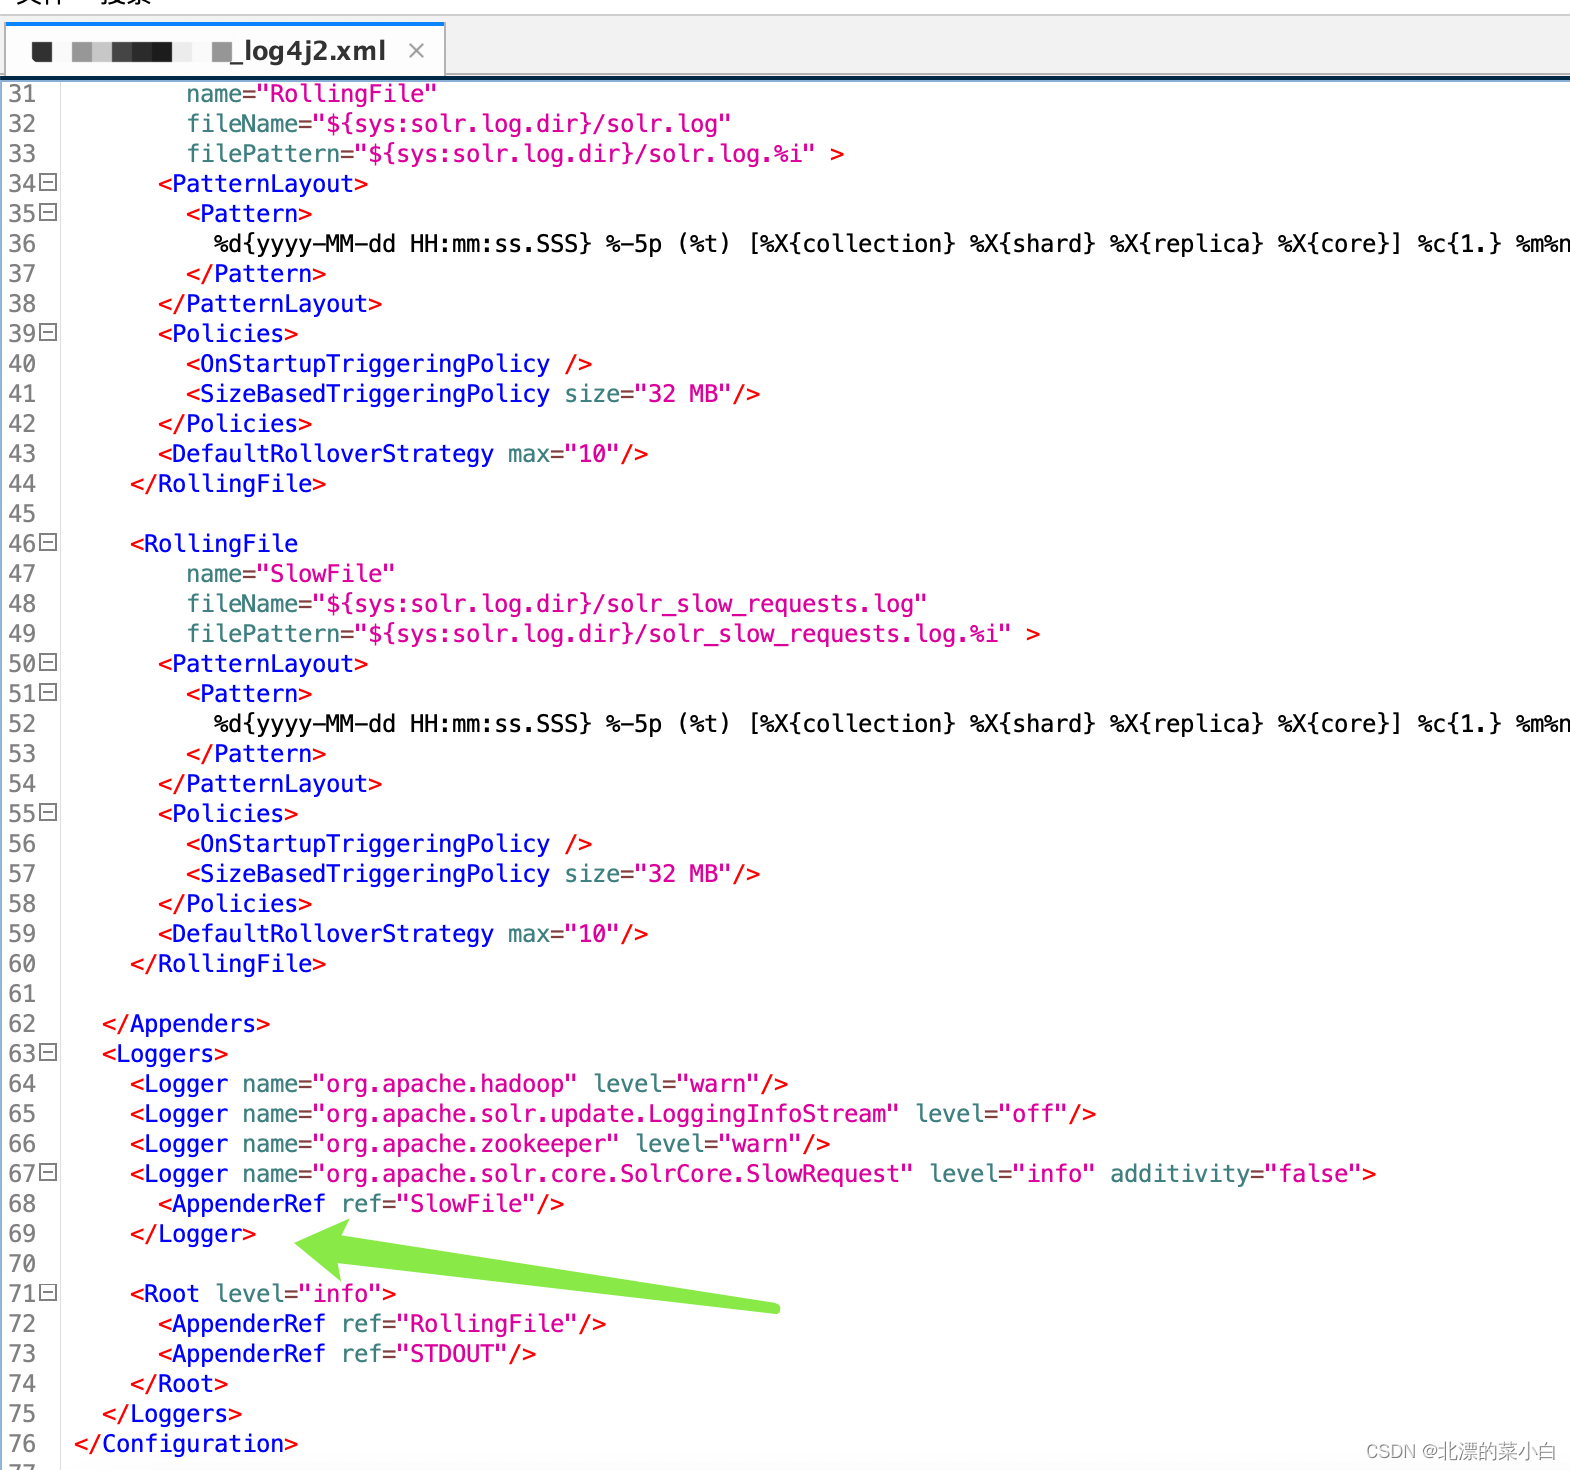Collapse the Pattern fold on line 35
Image resolution: width=1570 pixels, height=1470 pixels.
pyautogui.click(x=48, y=212)
